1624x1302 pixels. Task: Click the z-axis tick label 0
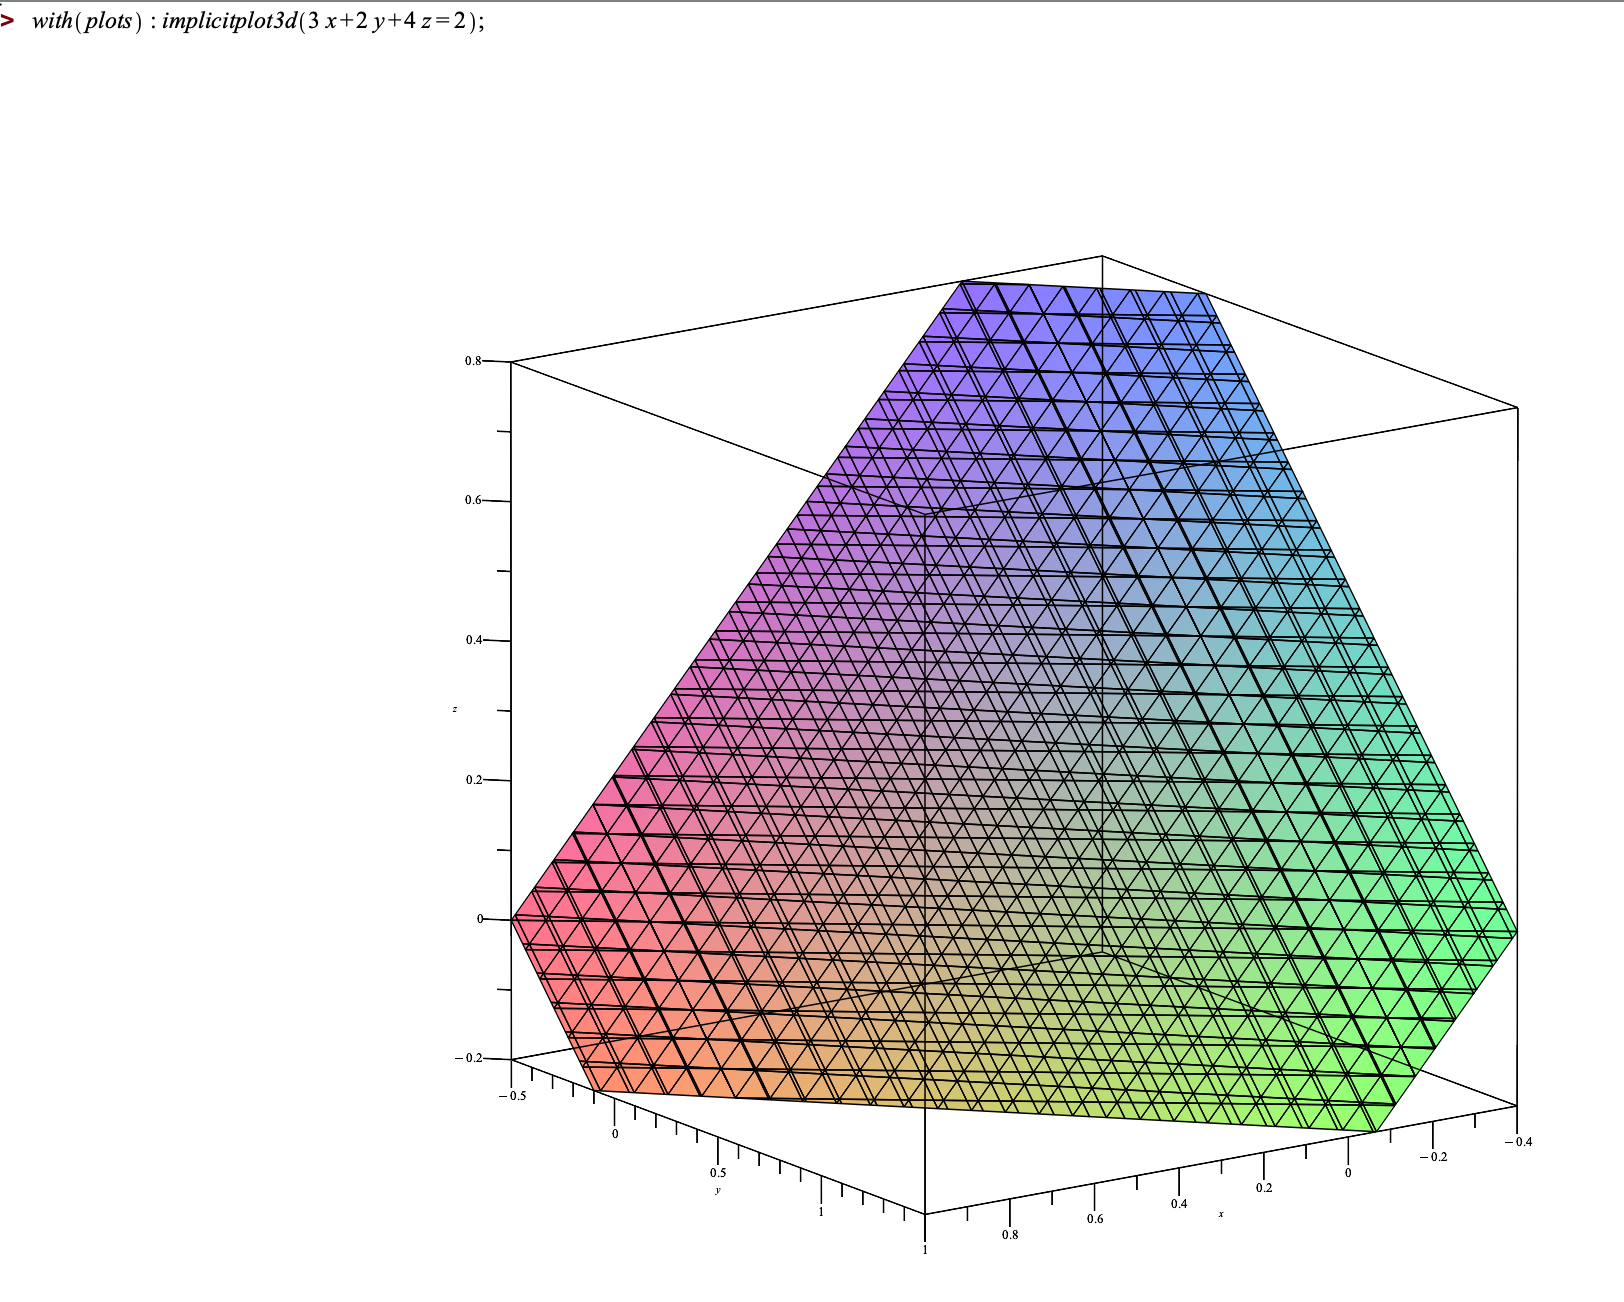tap(480, 919)
